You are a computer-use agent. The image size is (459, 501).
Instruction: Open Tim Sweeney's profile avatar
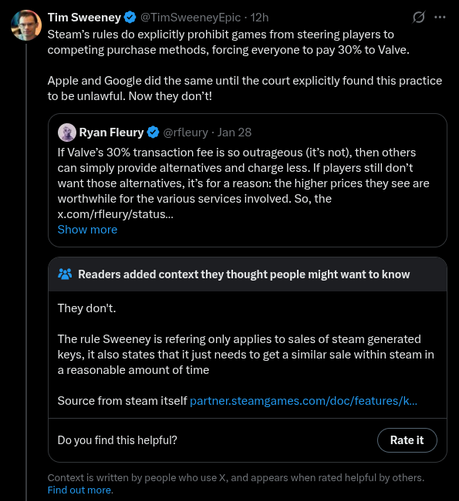[26, 25]
